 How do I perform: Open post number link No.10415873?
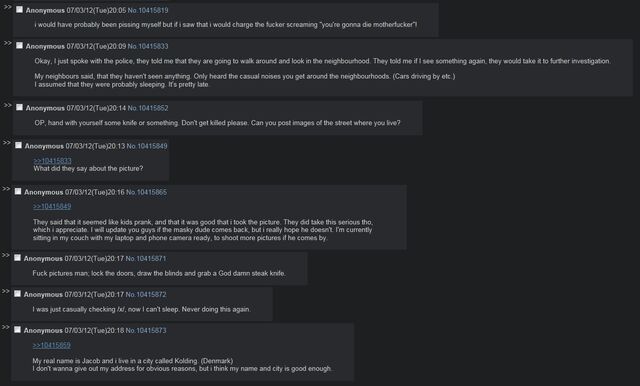pyautogui.click(x=146, y=331)
